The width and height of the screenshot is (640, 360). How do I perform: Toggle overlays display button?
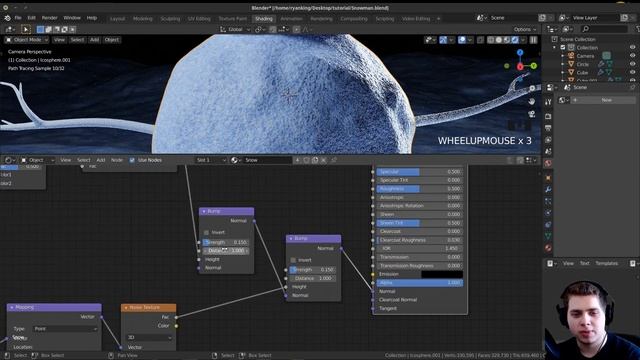pyautogui.click(x=462, y=40)
